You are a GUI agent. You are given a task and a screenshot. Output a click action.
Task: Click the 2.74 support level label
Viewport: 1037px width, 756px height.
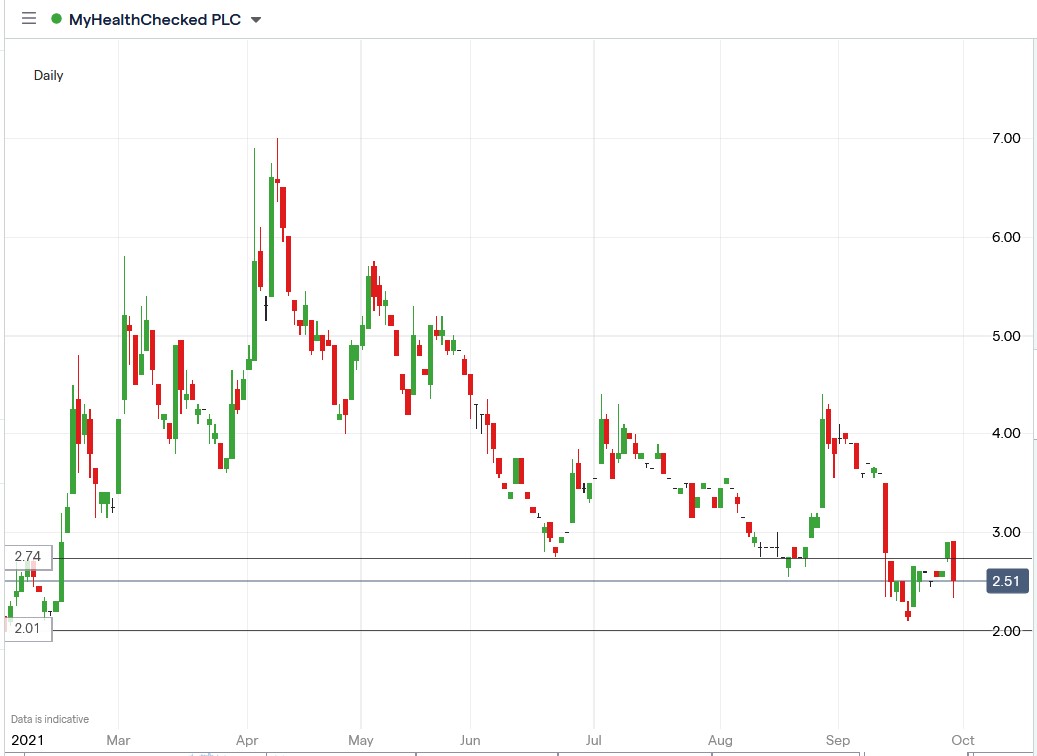tap(27, 557)
